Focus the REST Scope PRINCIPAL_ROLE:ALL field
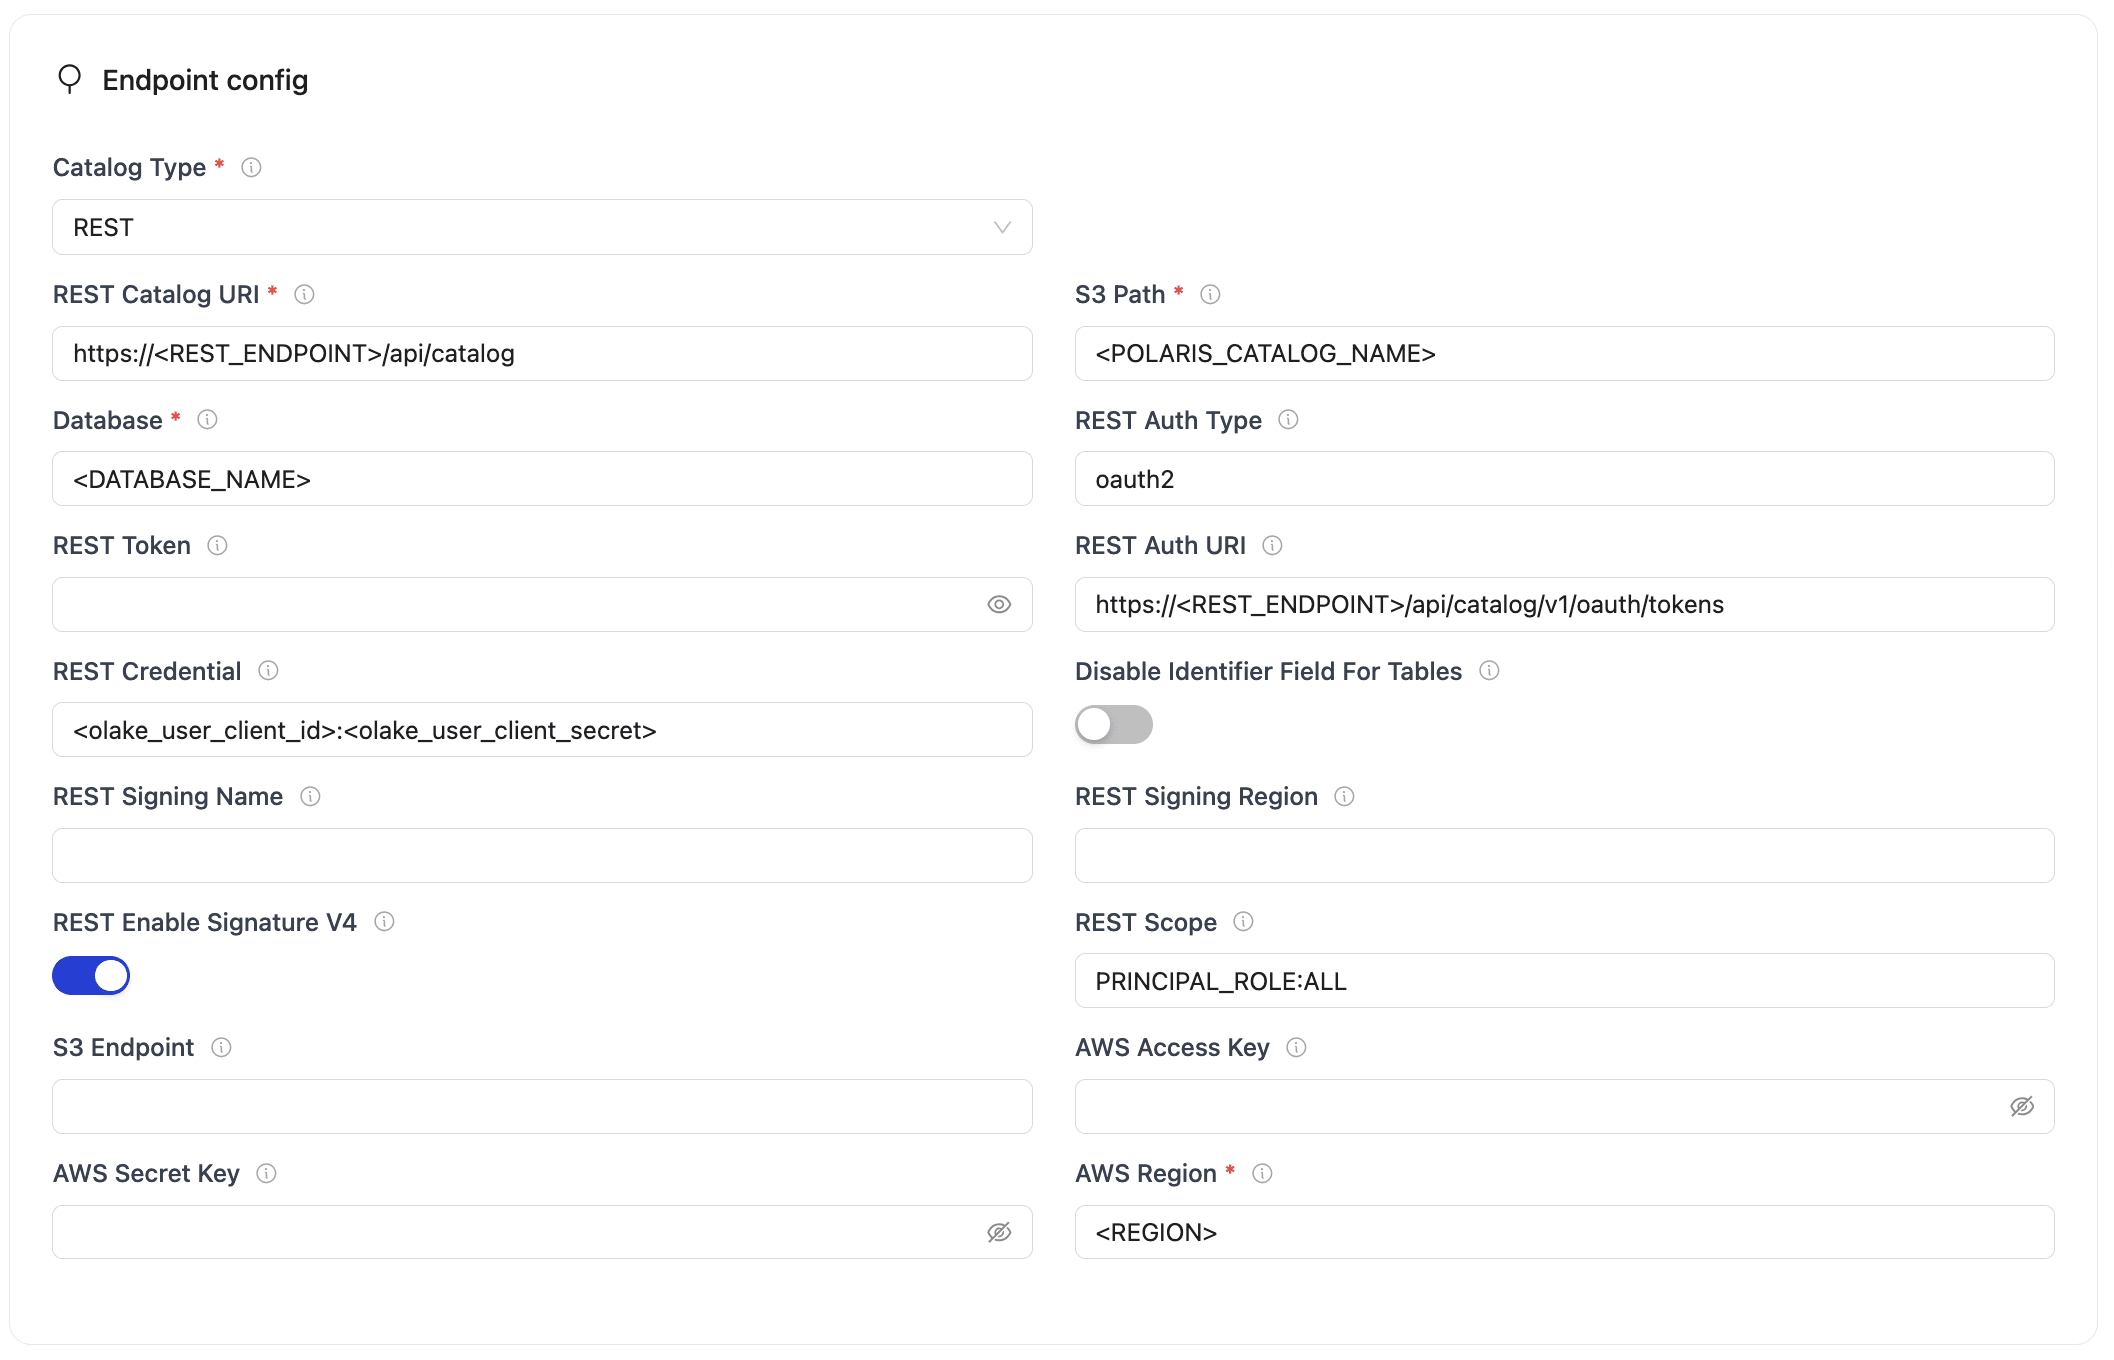The width and height of the screenshot is (2114, 1360). point(1563,982)
